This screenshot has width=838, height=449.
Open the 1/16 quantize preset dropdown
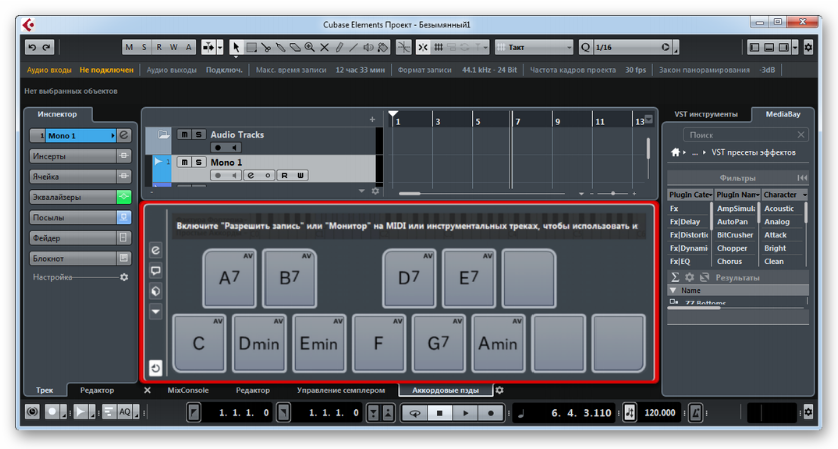pos(631,47)
